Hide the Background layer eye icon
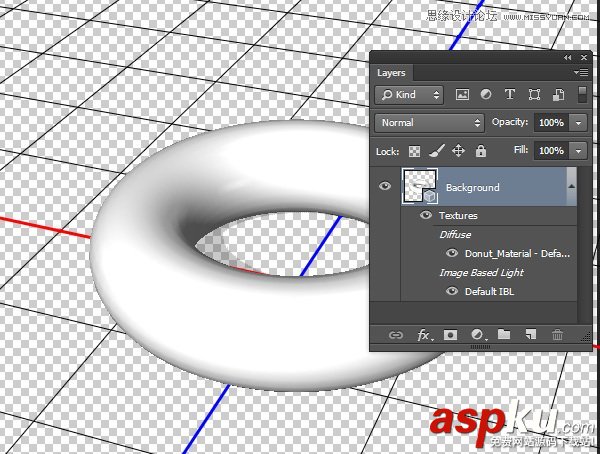Image resolution: width=600 pixels, height=454 pixels. 385,186
